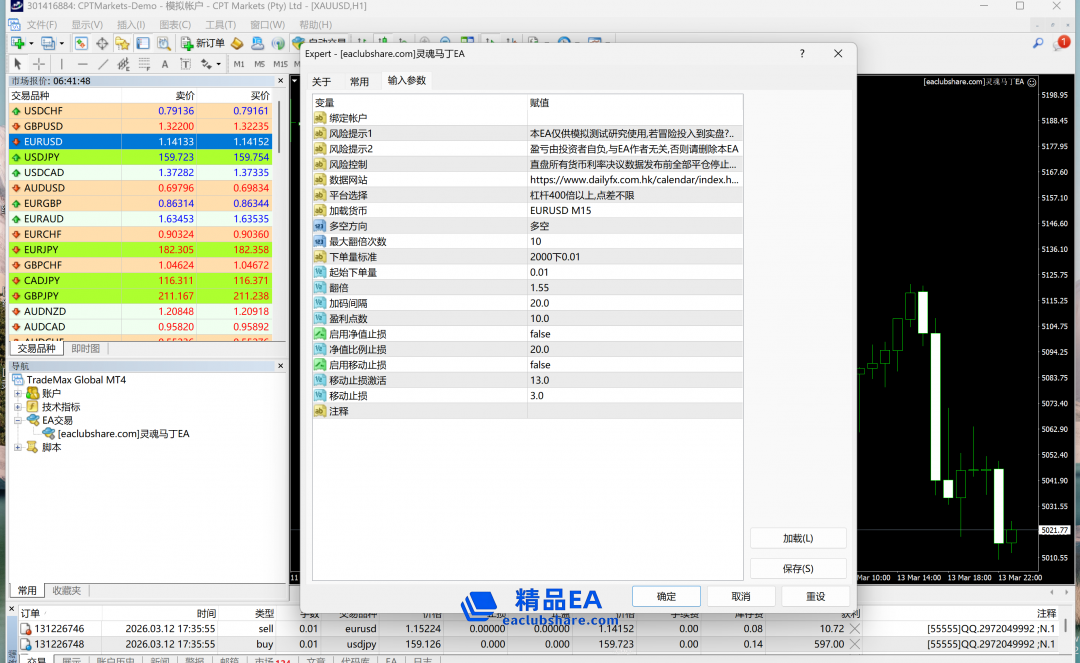The image size is (1080, 663).
Task: Expand the 脚本 (Scripts) tree node
Action: pyautogui.click(x=18, y=448)
